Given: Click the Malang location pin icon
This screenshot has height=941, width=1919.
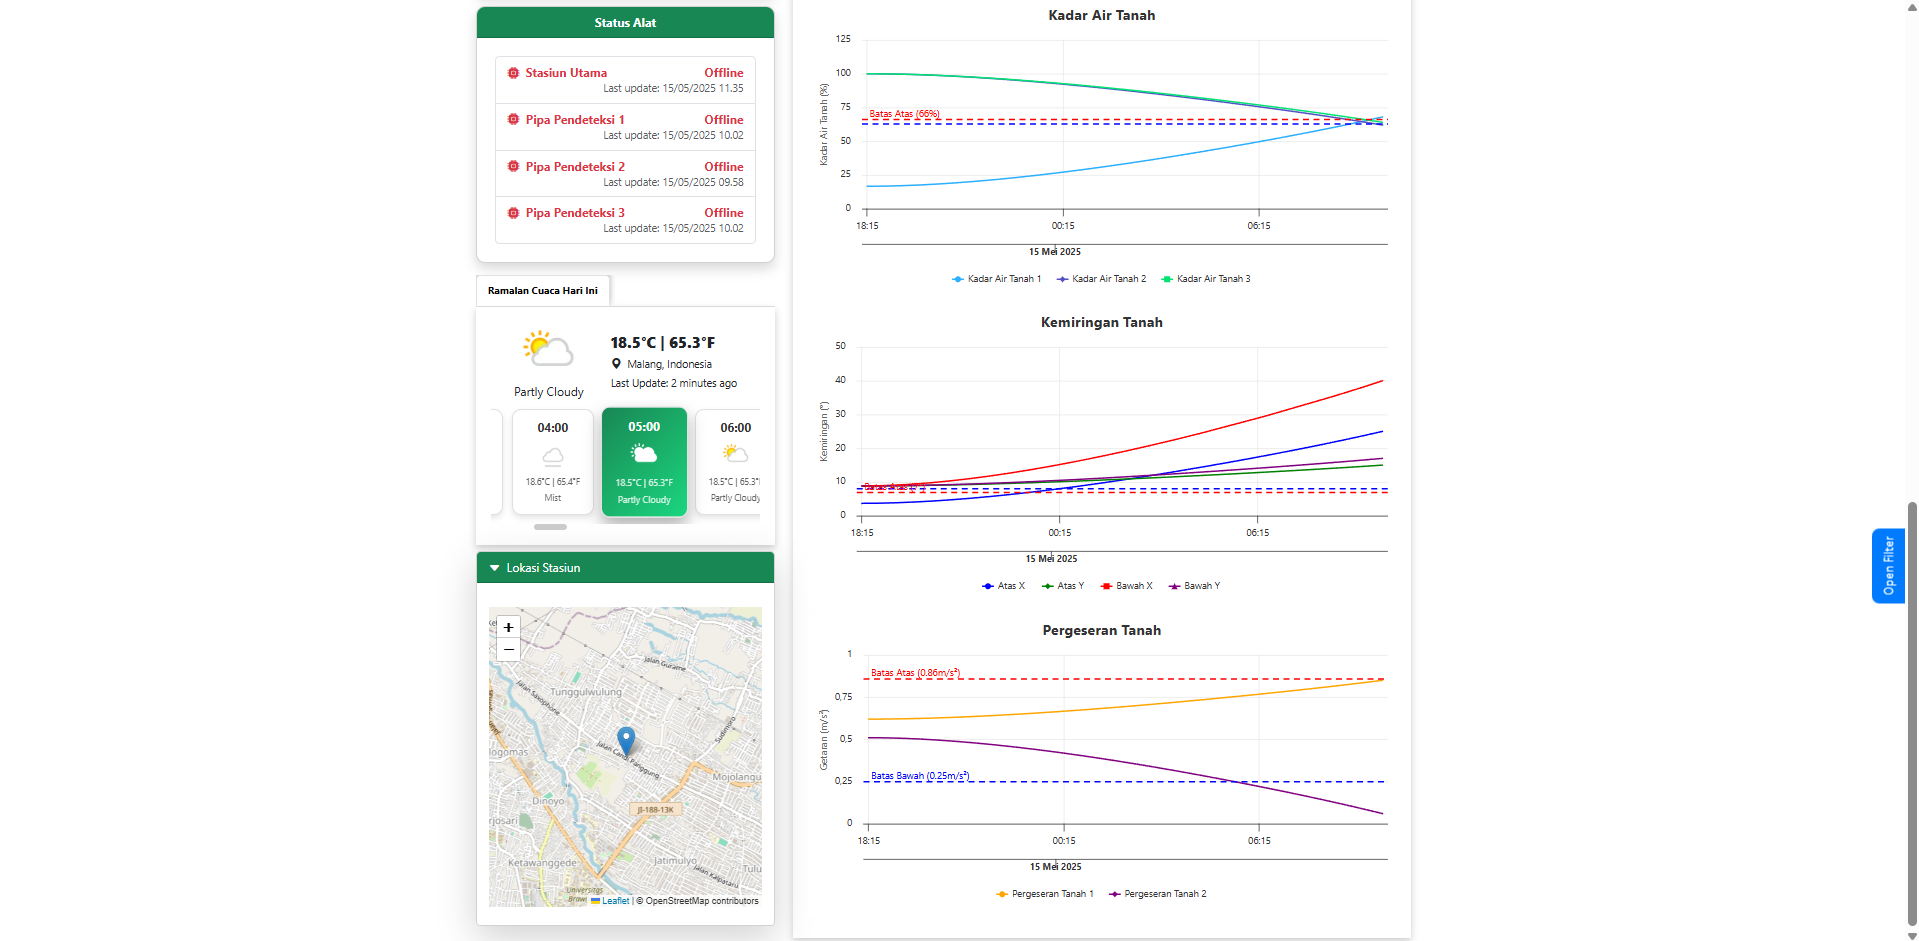Looking at the screenshot, I should click(616, 364).
